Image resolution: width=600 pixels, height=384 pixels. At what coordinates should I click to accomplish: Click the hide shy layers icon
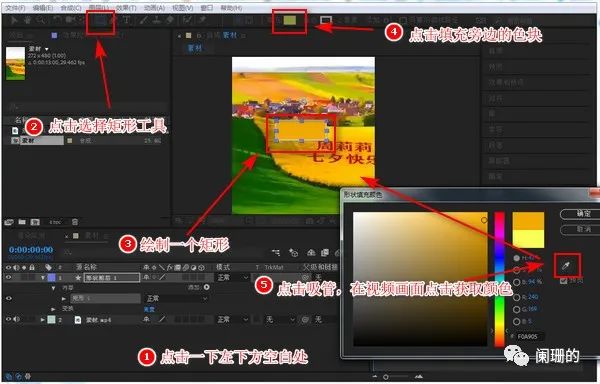pyautogui.click(x=311, y=252)
